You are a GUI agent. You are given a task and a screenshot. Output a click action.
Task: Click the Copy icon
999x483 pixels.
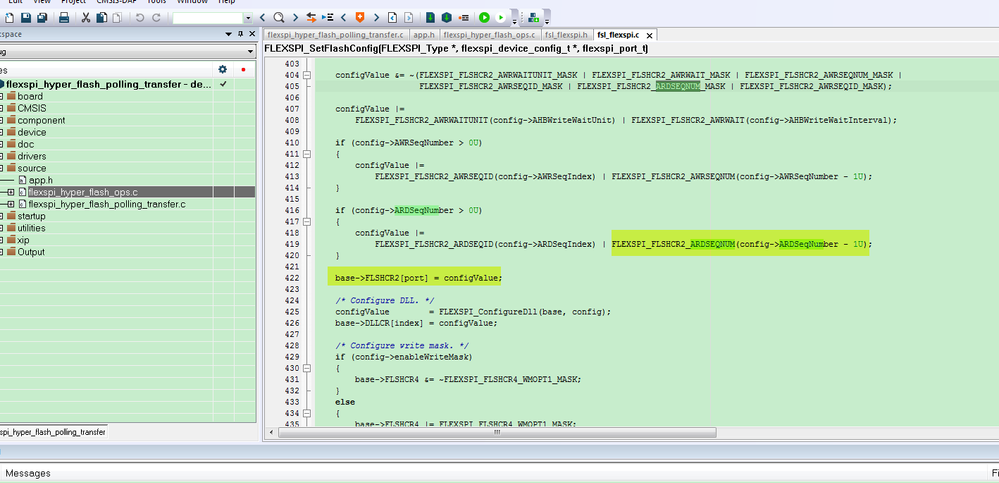coord(101,18)
